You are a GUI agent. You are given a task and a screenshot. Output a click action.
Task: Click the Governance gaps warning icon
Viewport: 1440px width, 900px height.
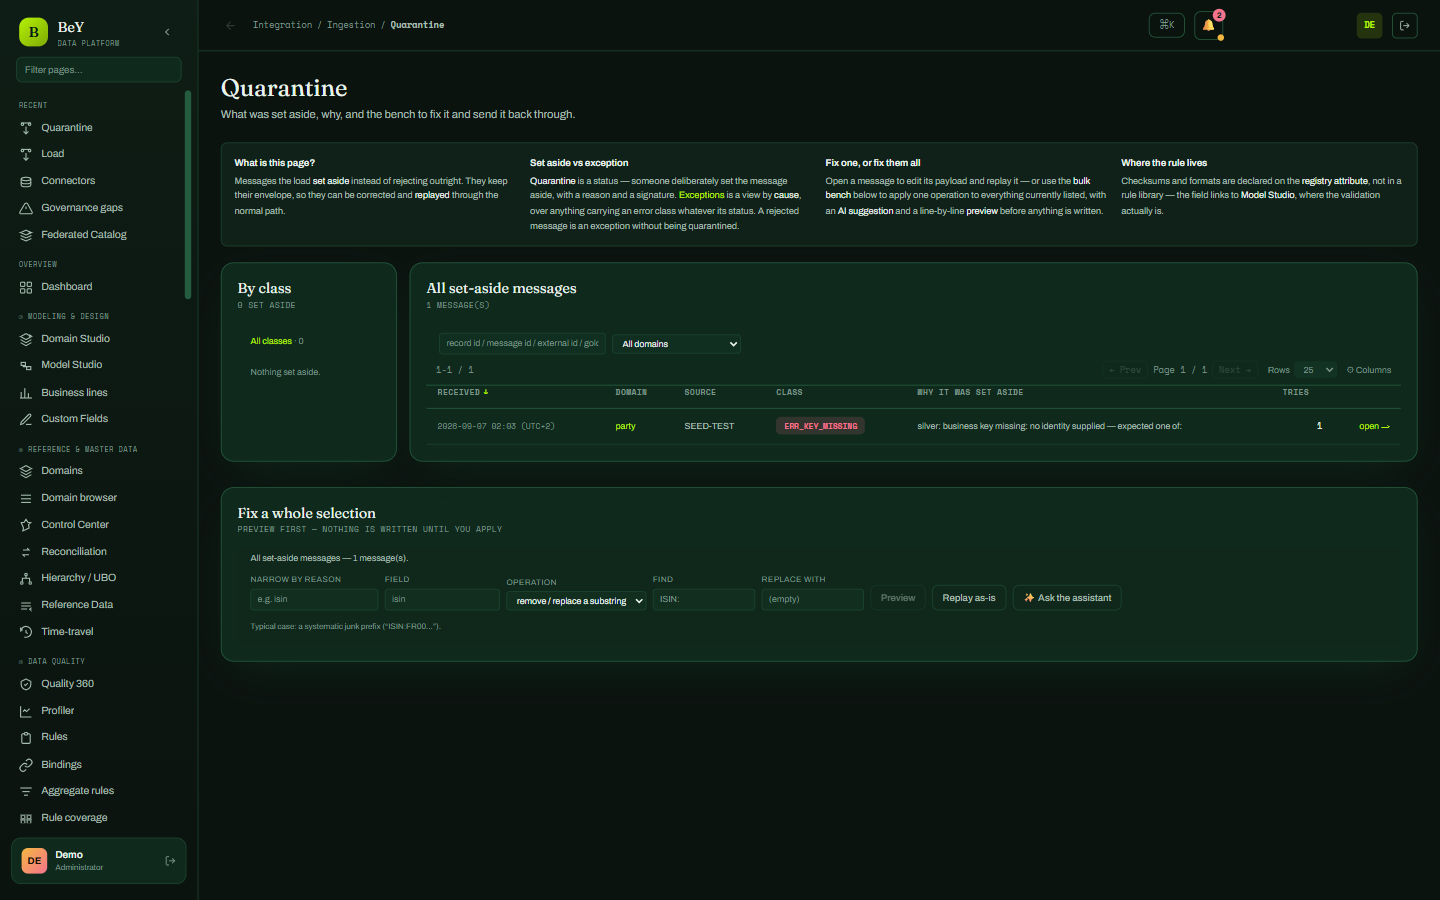tap(26, 208)
